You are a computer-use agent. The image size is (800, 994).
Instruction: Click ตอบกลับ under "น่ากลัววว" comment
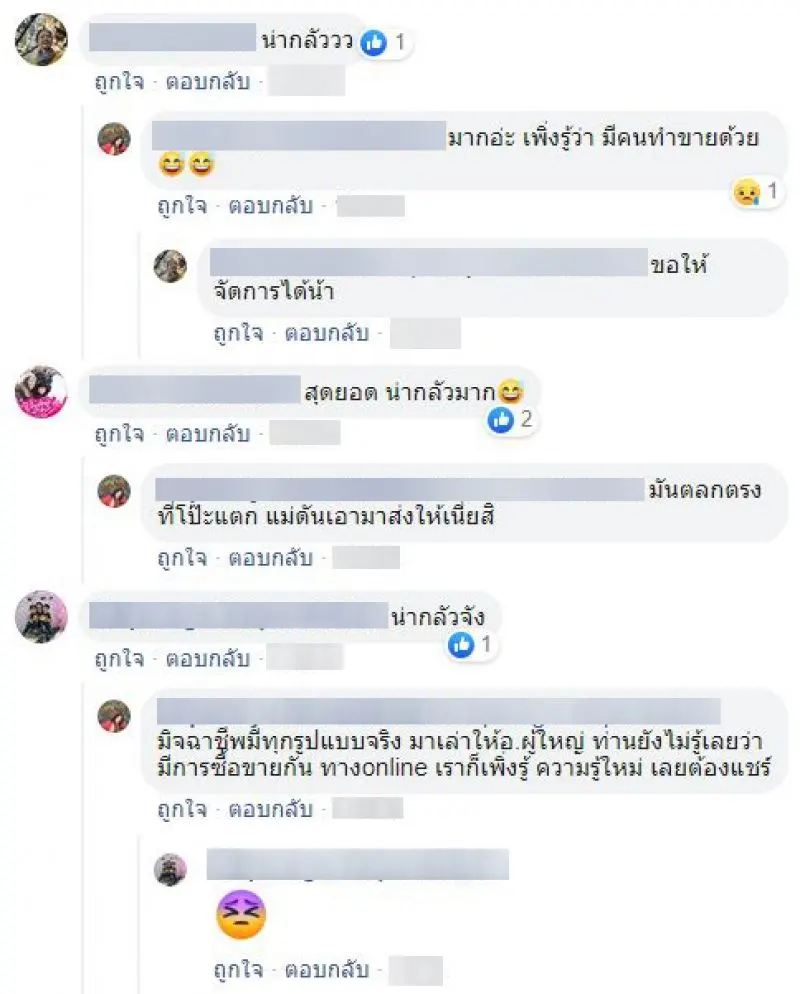208,82
